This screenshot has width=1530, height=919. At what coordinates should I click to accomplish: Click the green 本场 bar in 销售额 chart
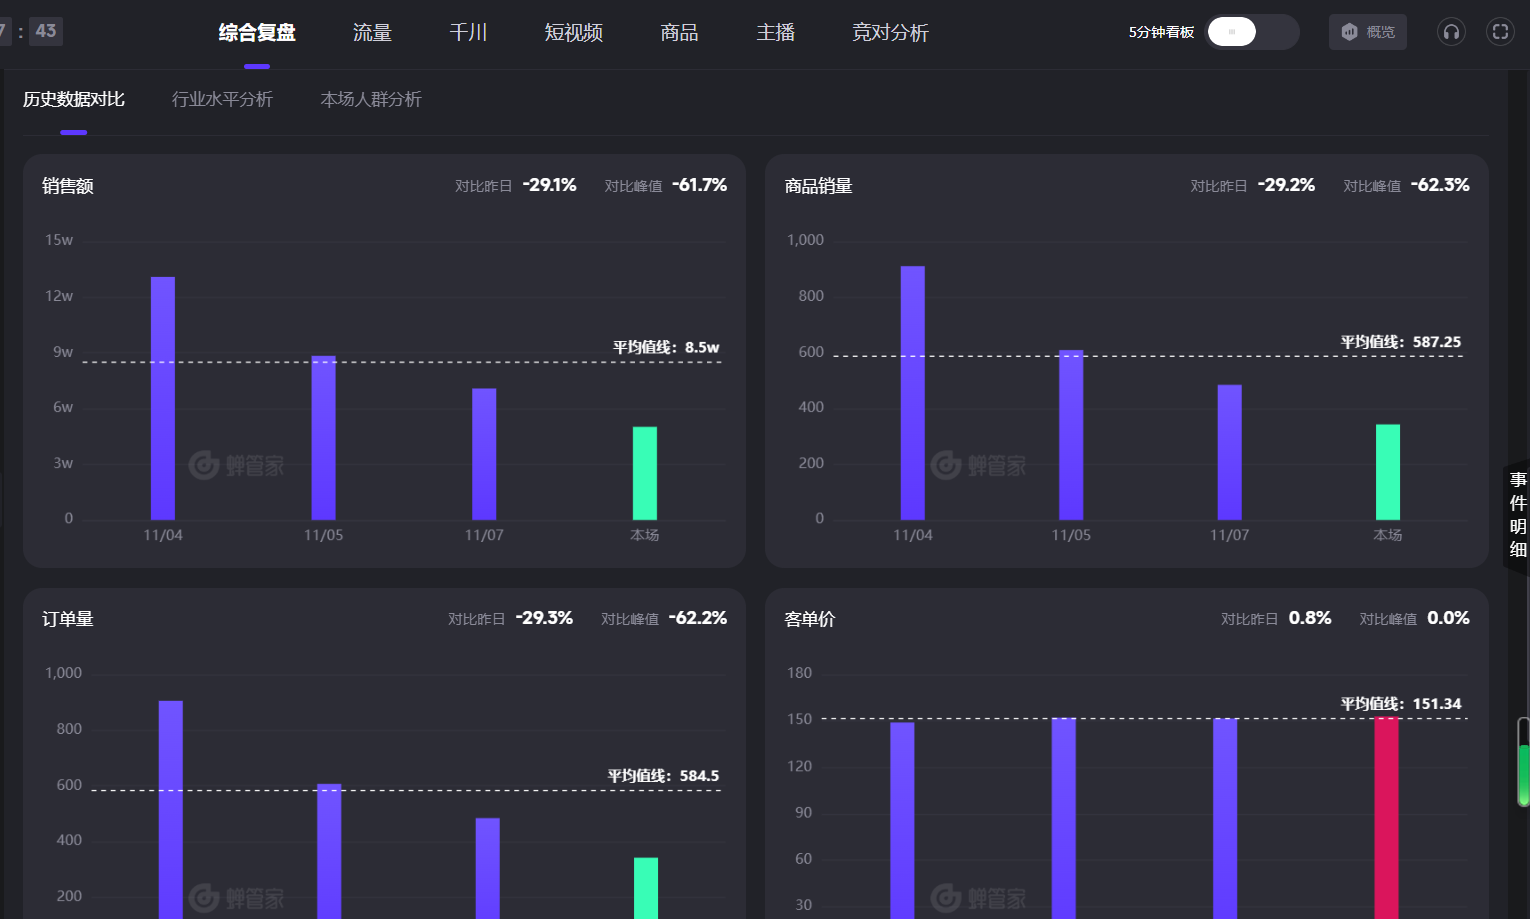(645, 473)
